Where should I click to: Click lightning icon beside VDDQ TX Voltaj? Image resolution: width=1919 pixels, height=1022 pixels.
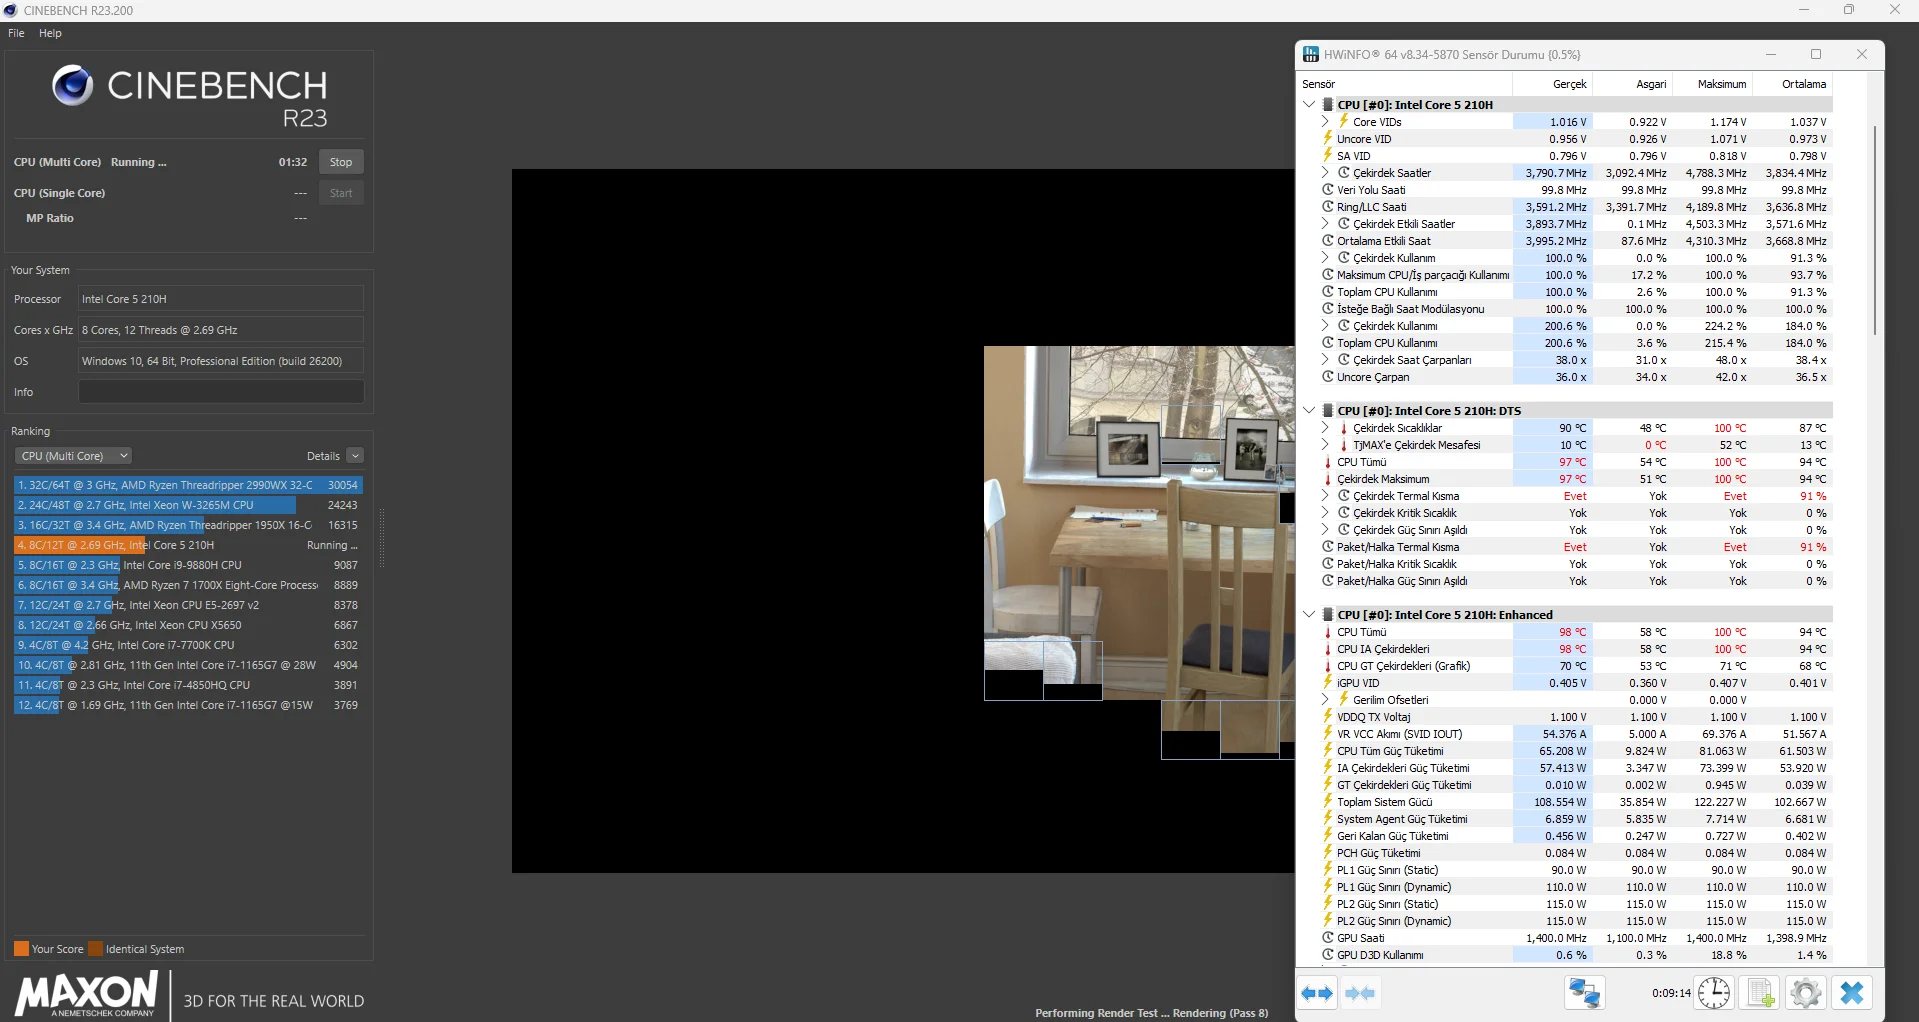(x=1328, y=717)
